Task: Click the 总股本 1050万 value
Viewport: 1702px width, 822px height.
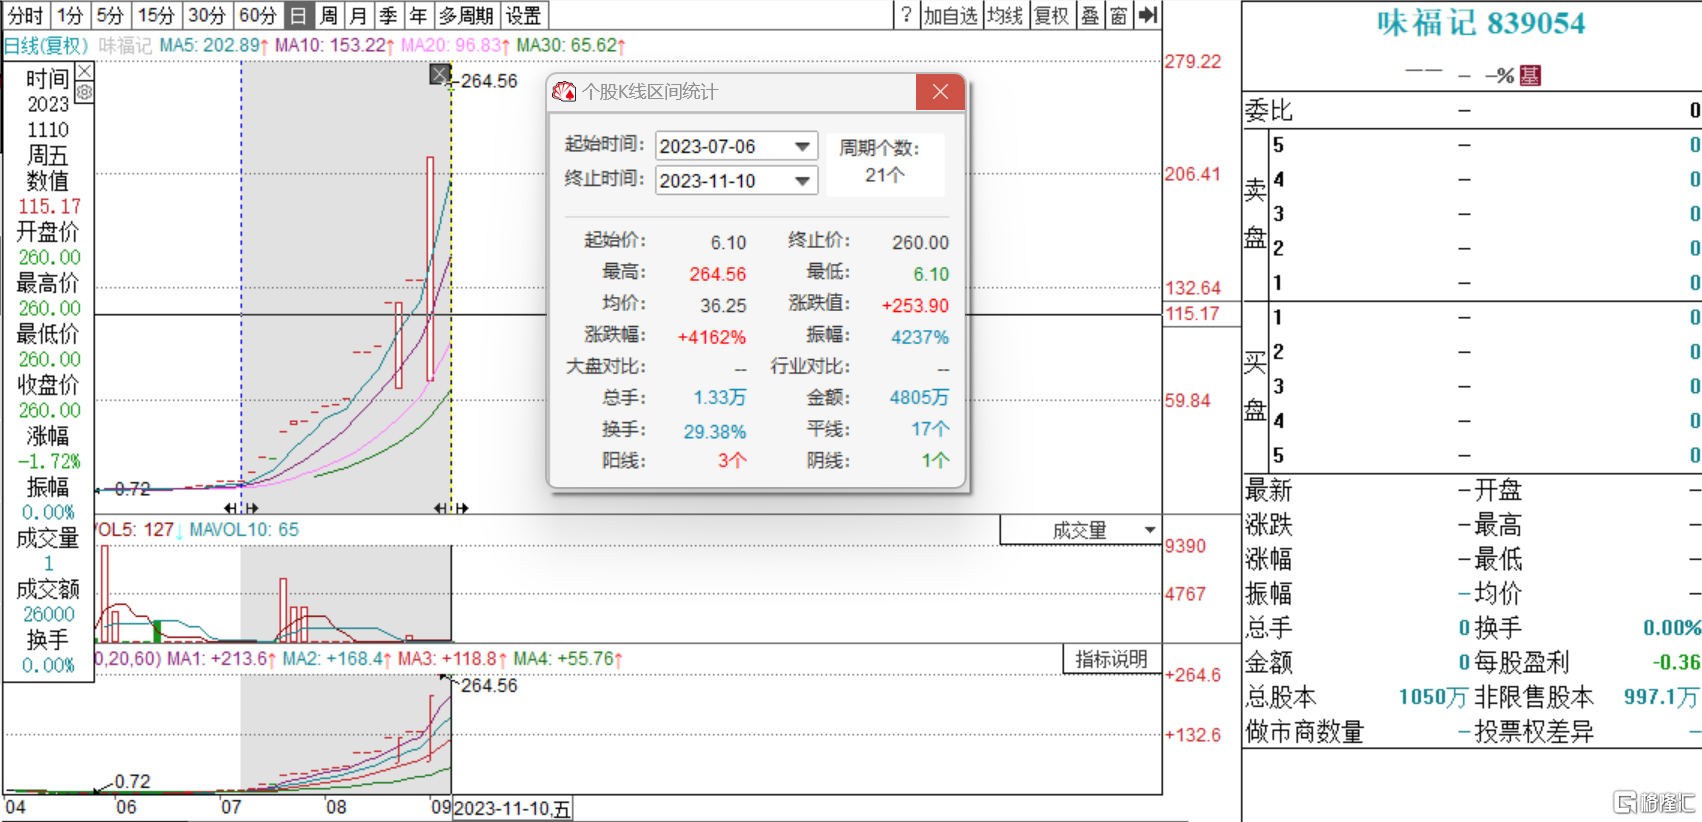Action: (x=1432, y=697)
